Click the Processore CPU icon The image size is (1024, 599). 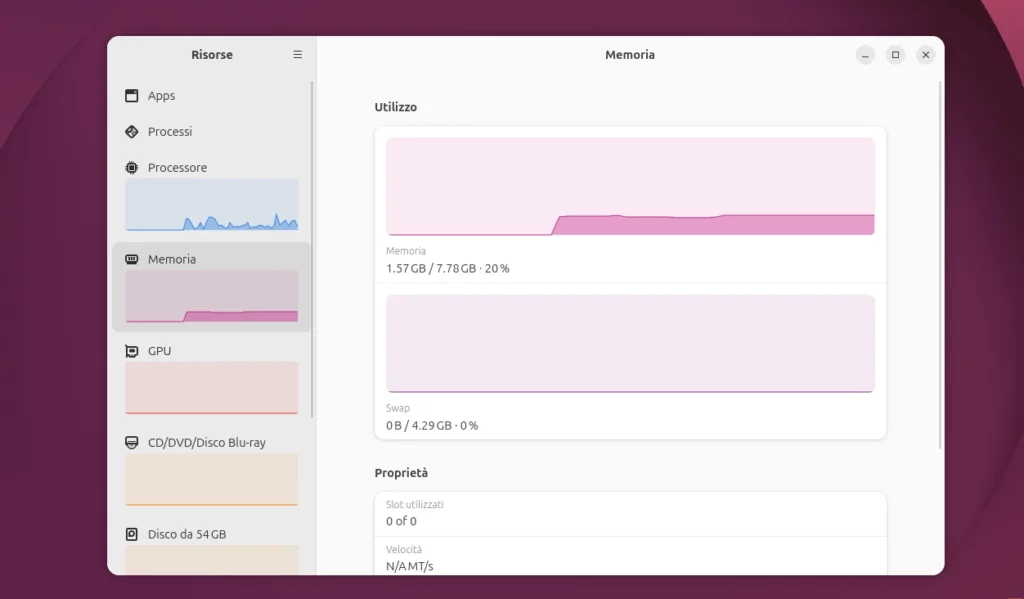point(130,167)
